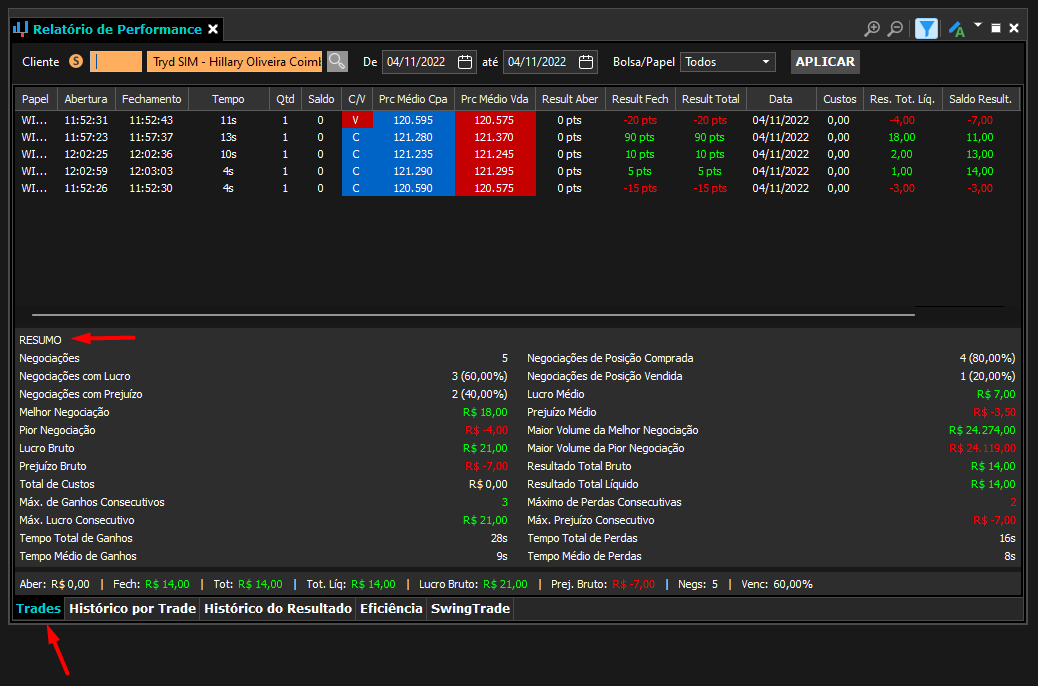1038x686 pixels.
Task: Click the Res. Tot. Líq. column header
Action: (x=902, y=99)
